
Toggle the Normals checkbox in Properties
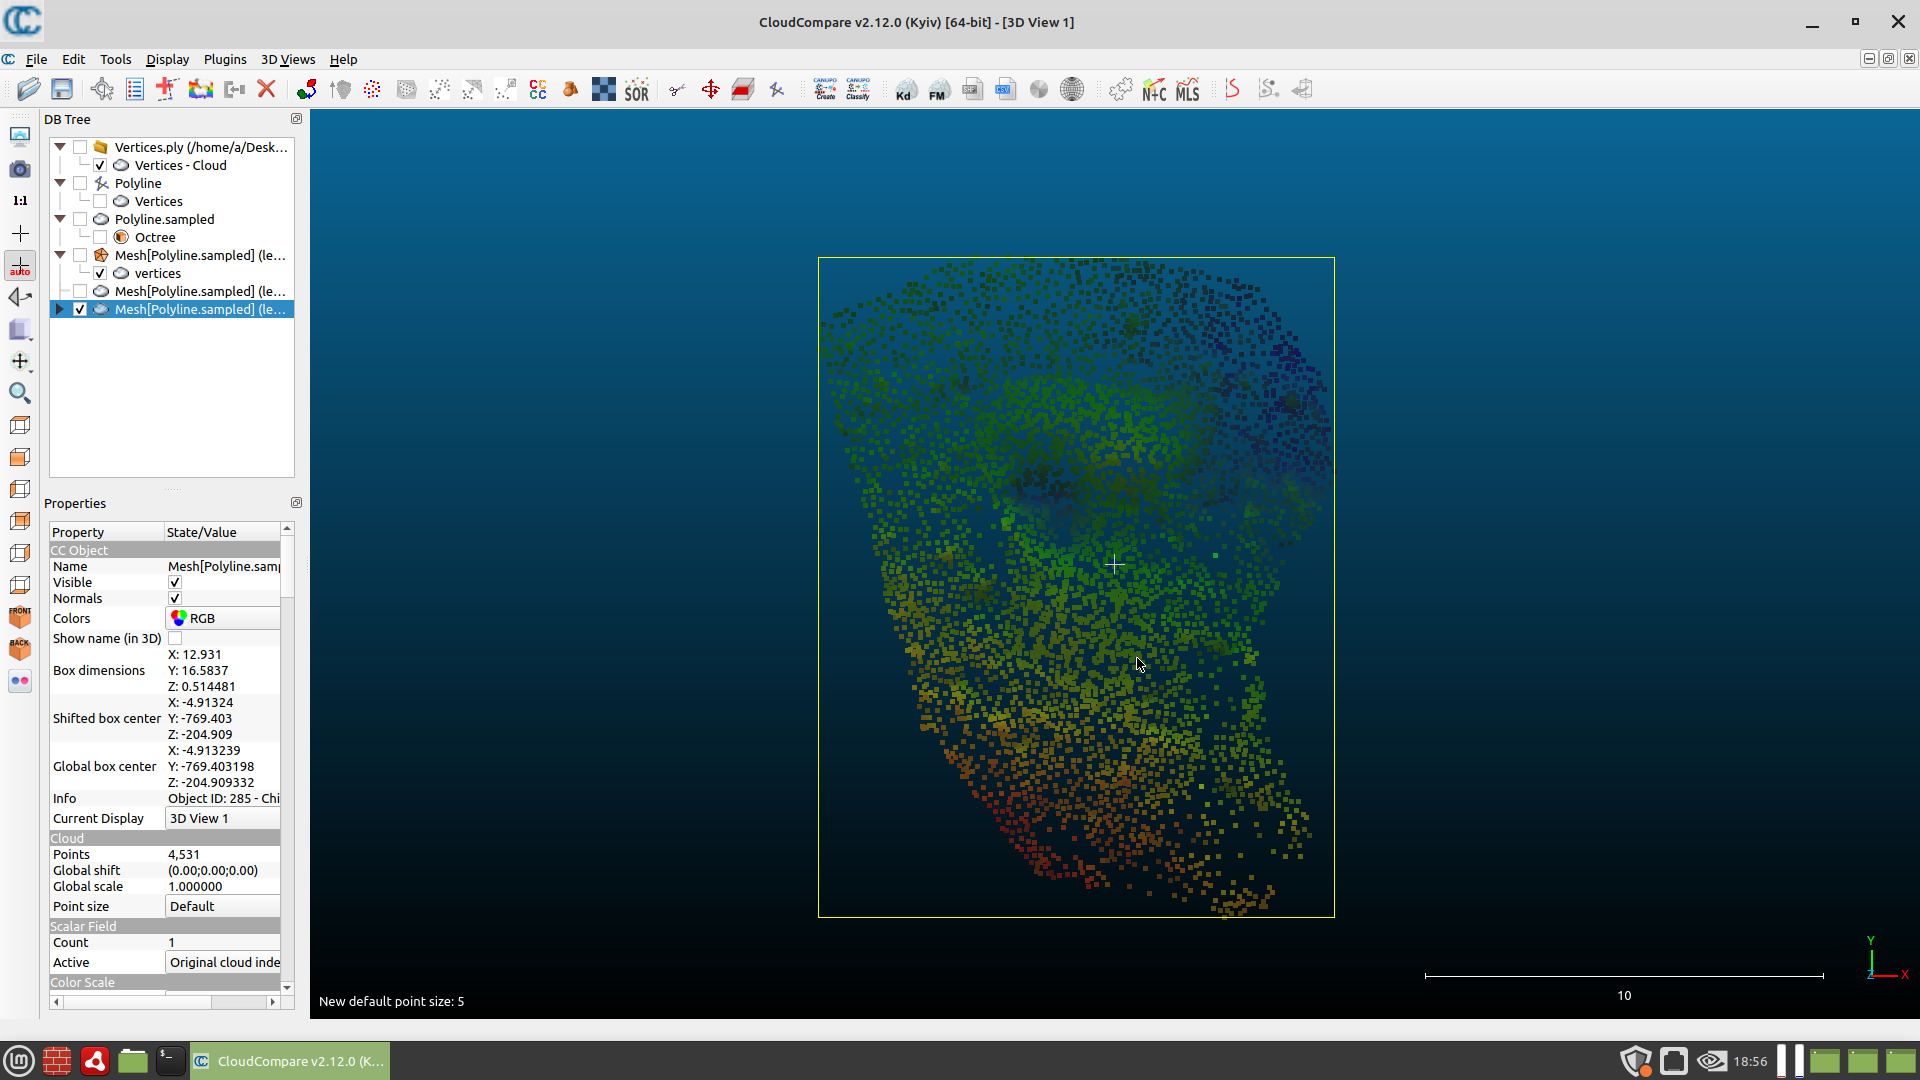click(175, 599)
